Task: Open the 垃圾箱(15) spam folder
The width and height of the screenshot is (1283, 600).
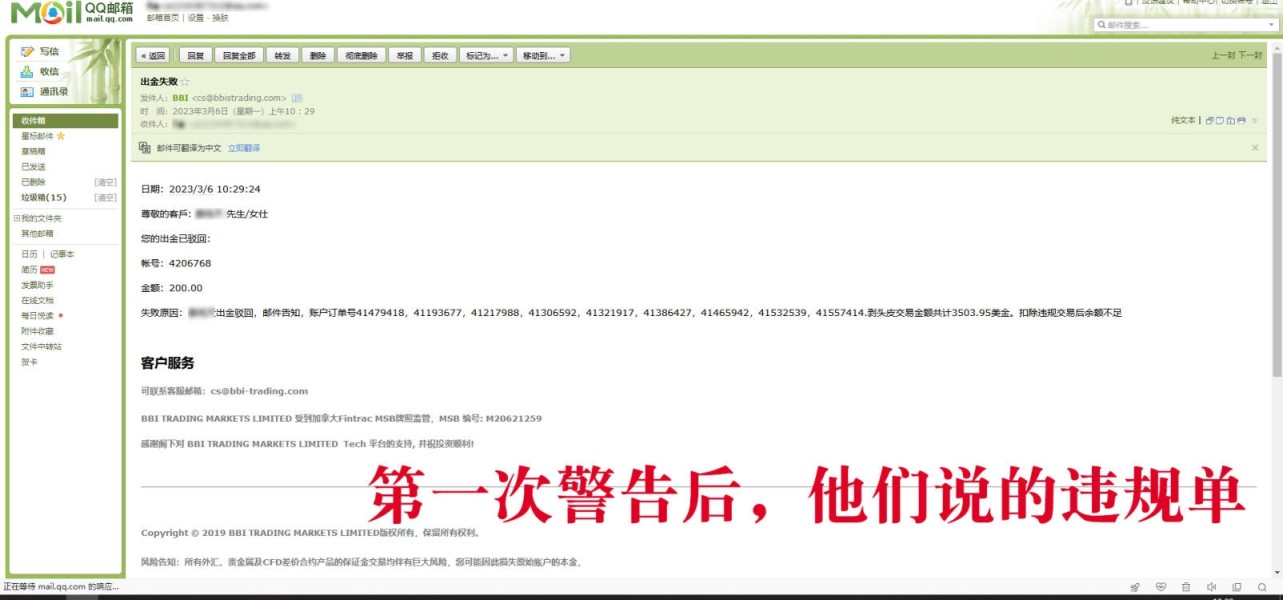Action: [x=44, y=198]
